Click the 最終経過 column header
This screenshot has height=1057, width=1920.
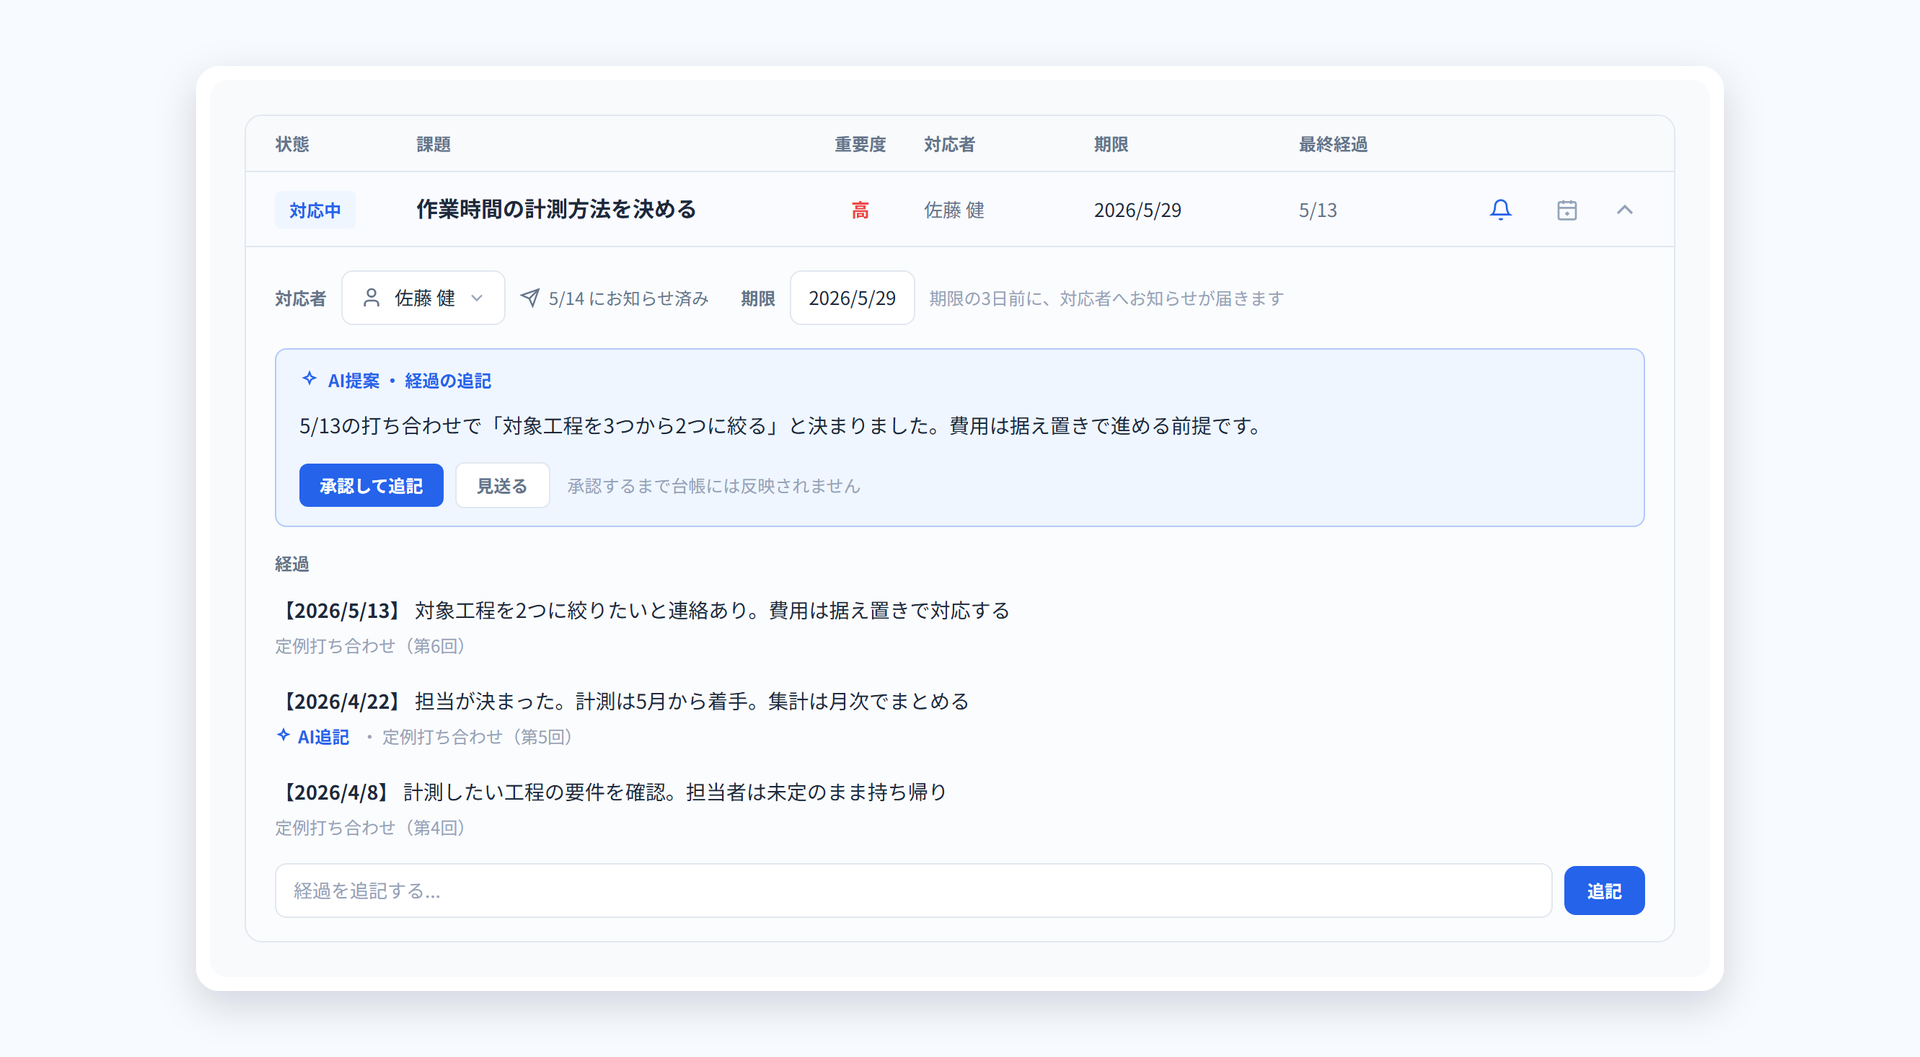click(x=1333, y=144)
